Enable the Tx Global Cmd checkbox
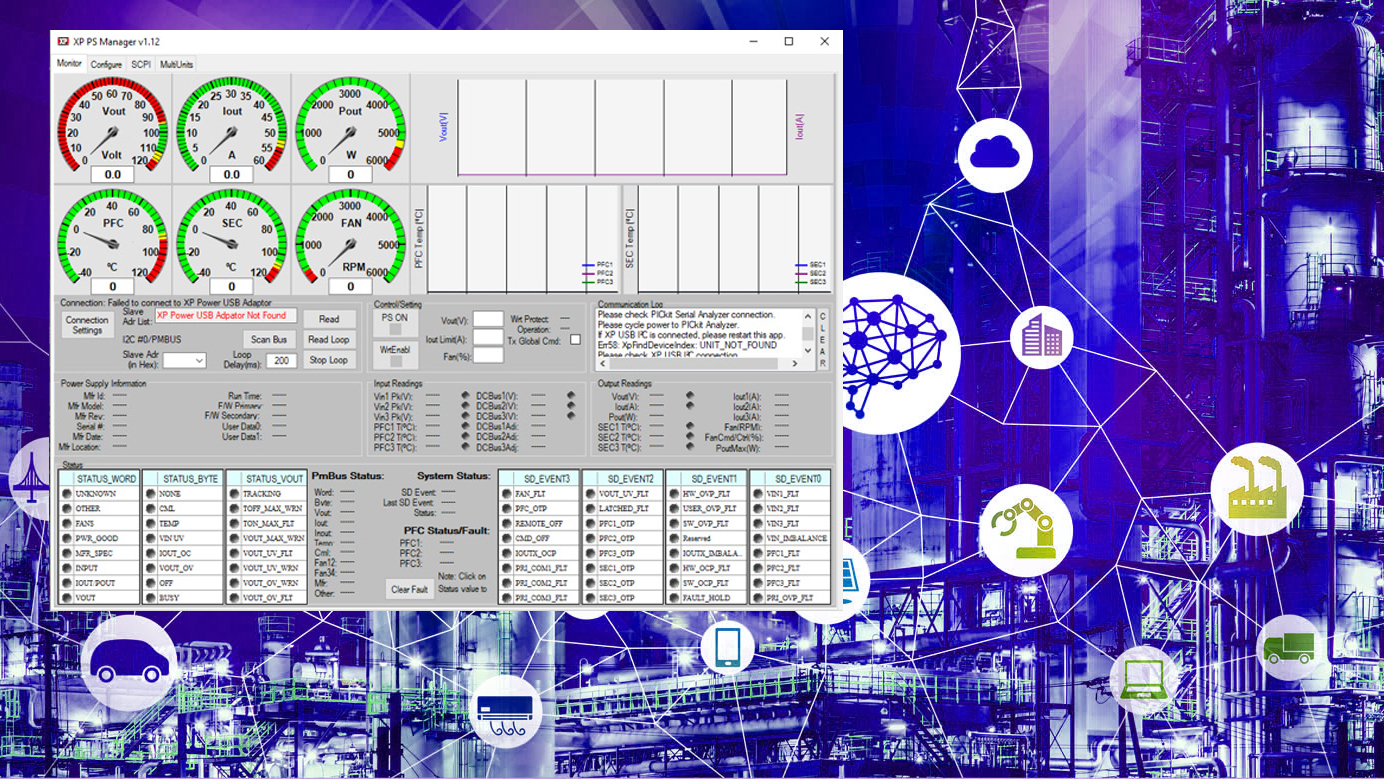The image size is (1384, 779). (575, 340)
